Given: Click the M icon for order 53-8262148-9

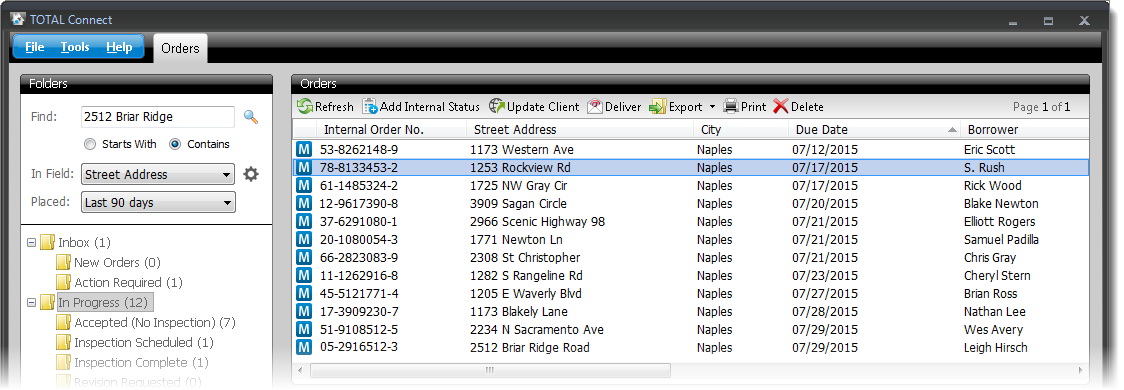Looking at the screenshot, I should 304,150.
